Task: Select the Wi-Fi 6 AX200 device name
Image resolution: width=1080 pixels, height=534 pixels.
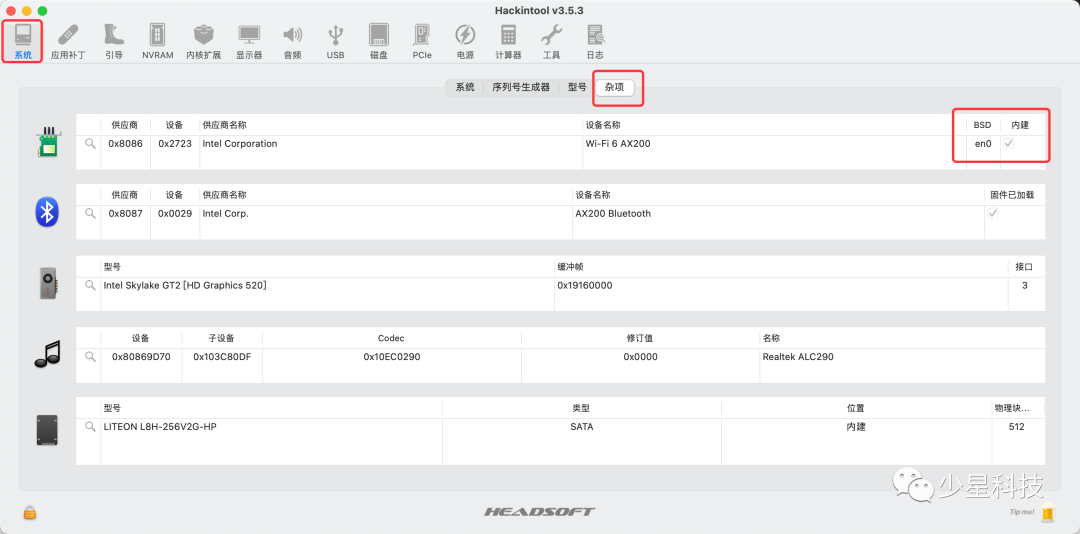Action: tap(618, 144)
